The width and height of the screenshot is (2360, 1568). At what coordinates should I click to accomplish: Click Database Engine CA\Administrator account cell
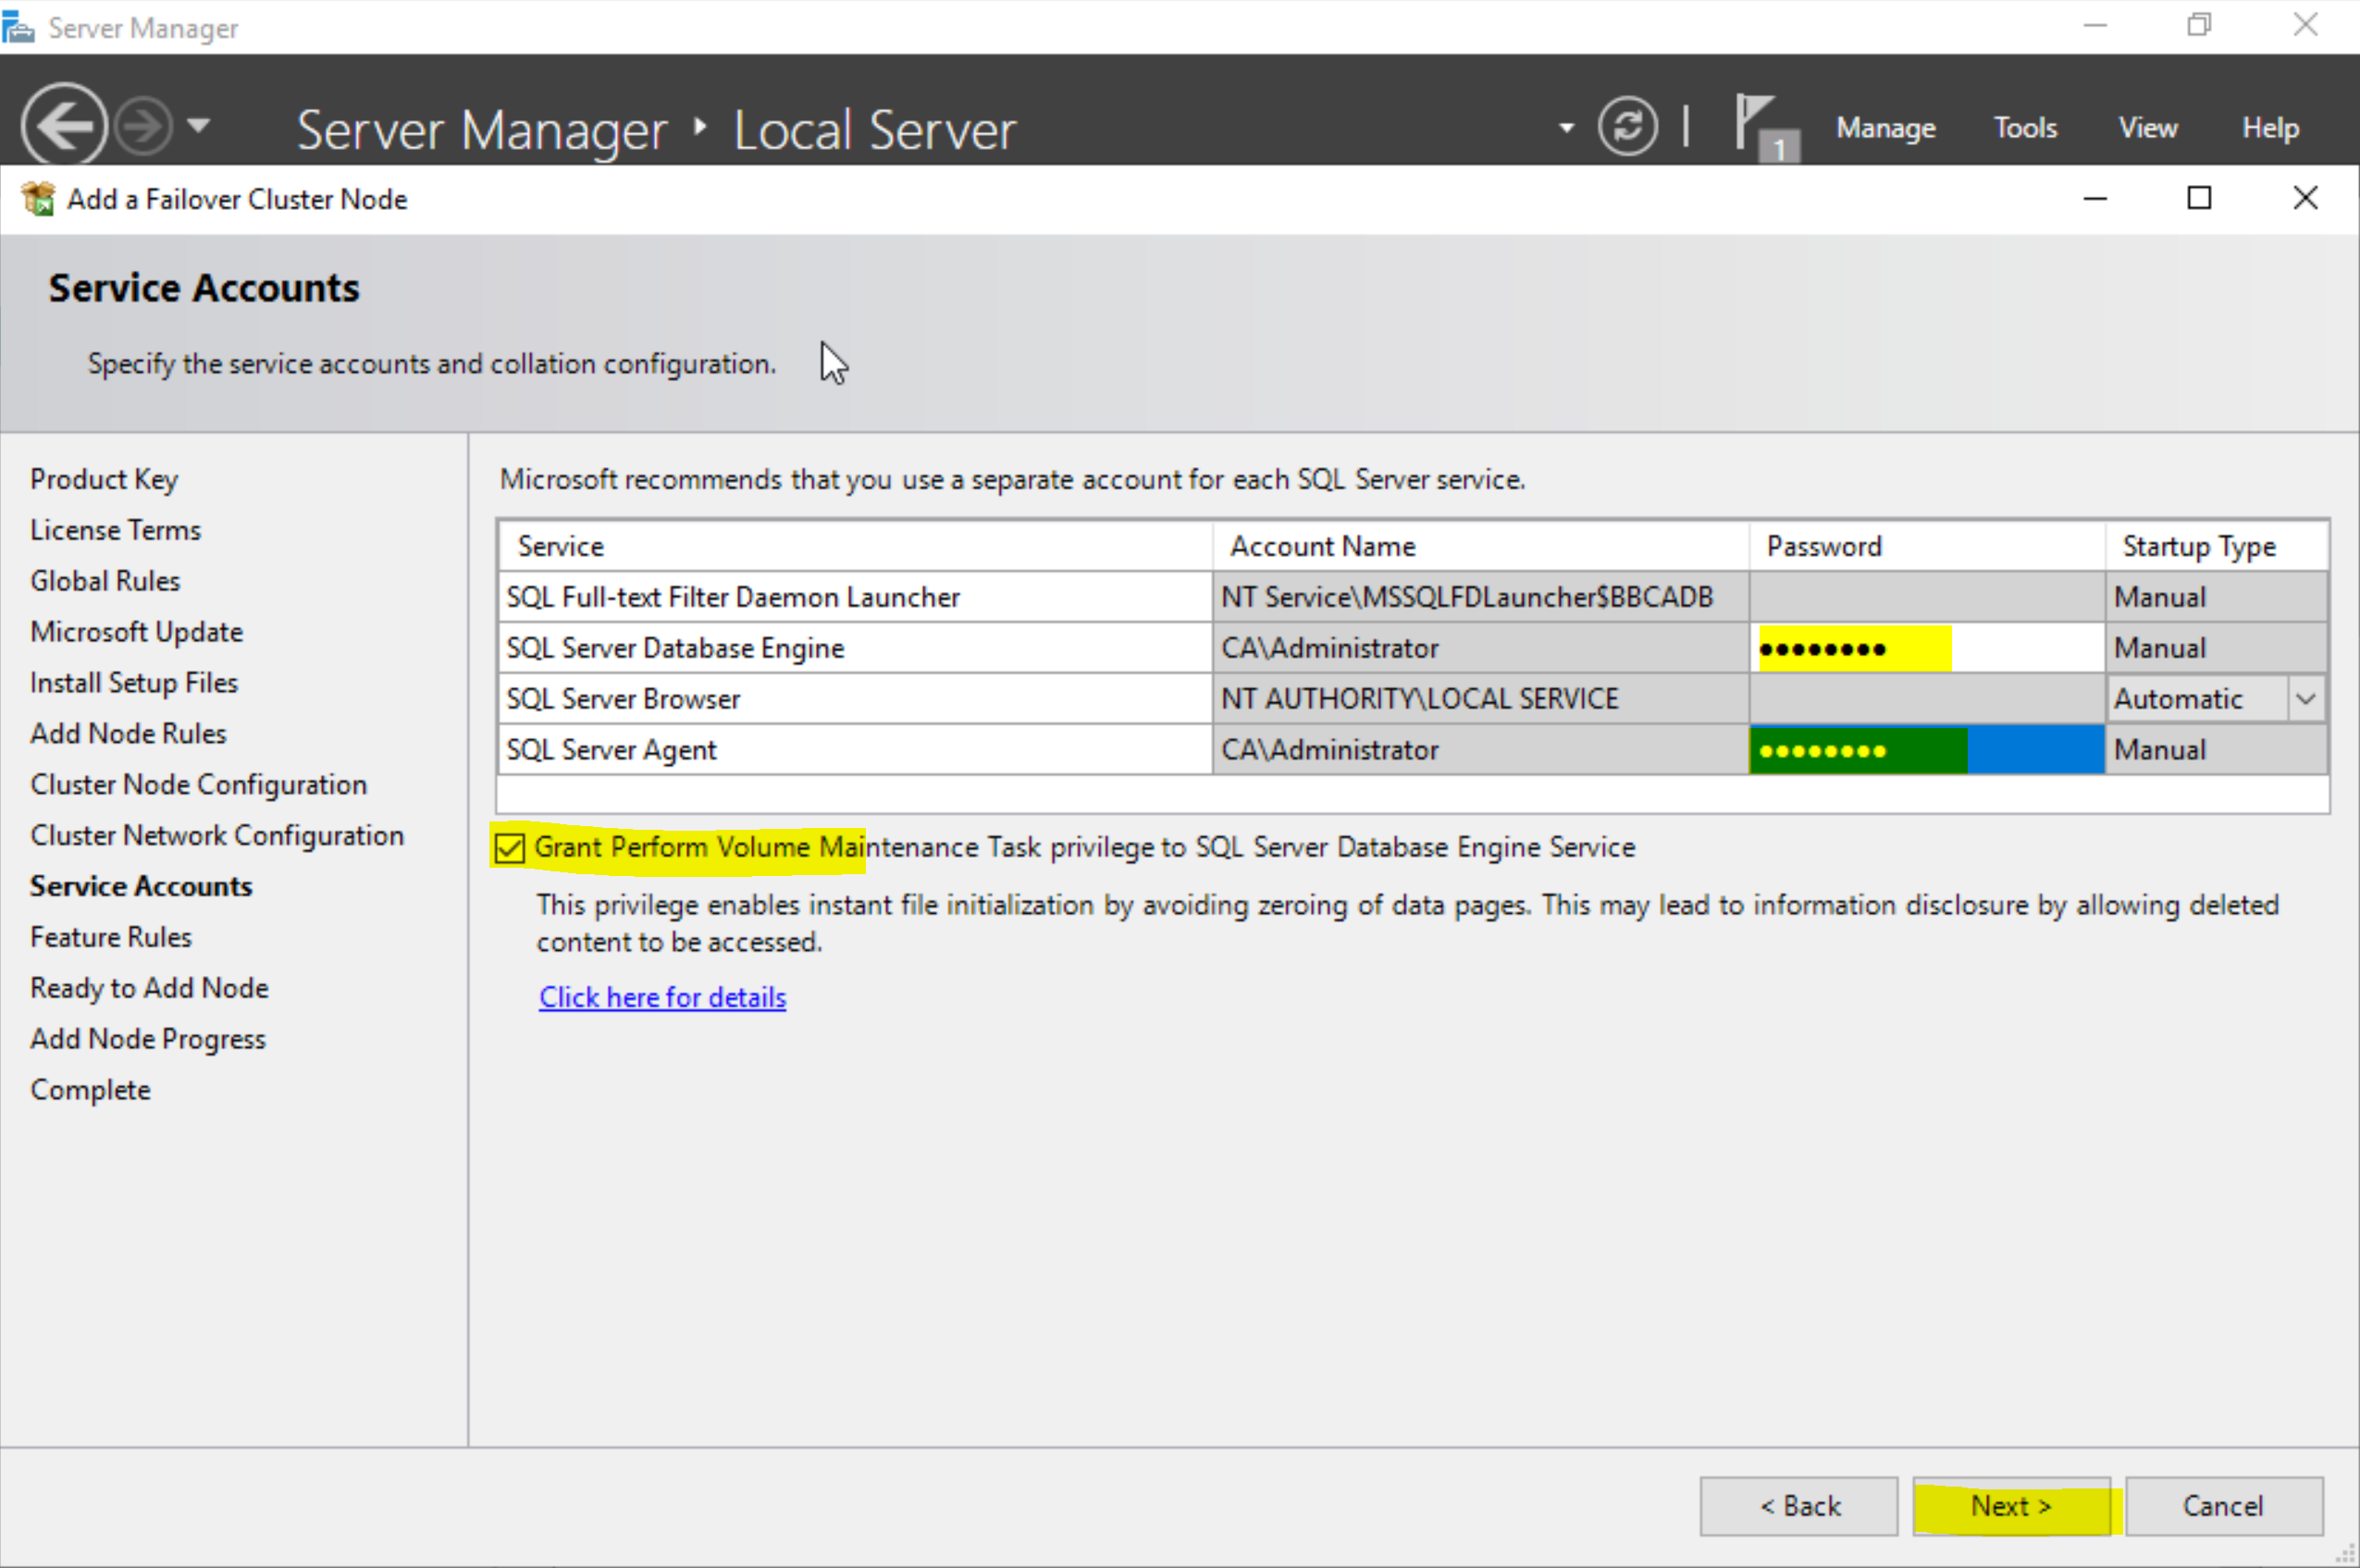tap(1481, 648)
